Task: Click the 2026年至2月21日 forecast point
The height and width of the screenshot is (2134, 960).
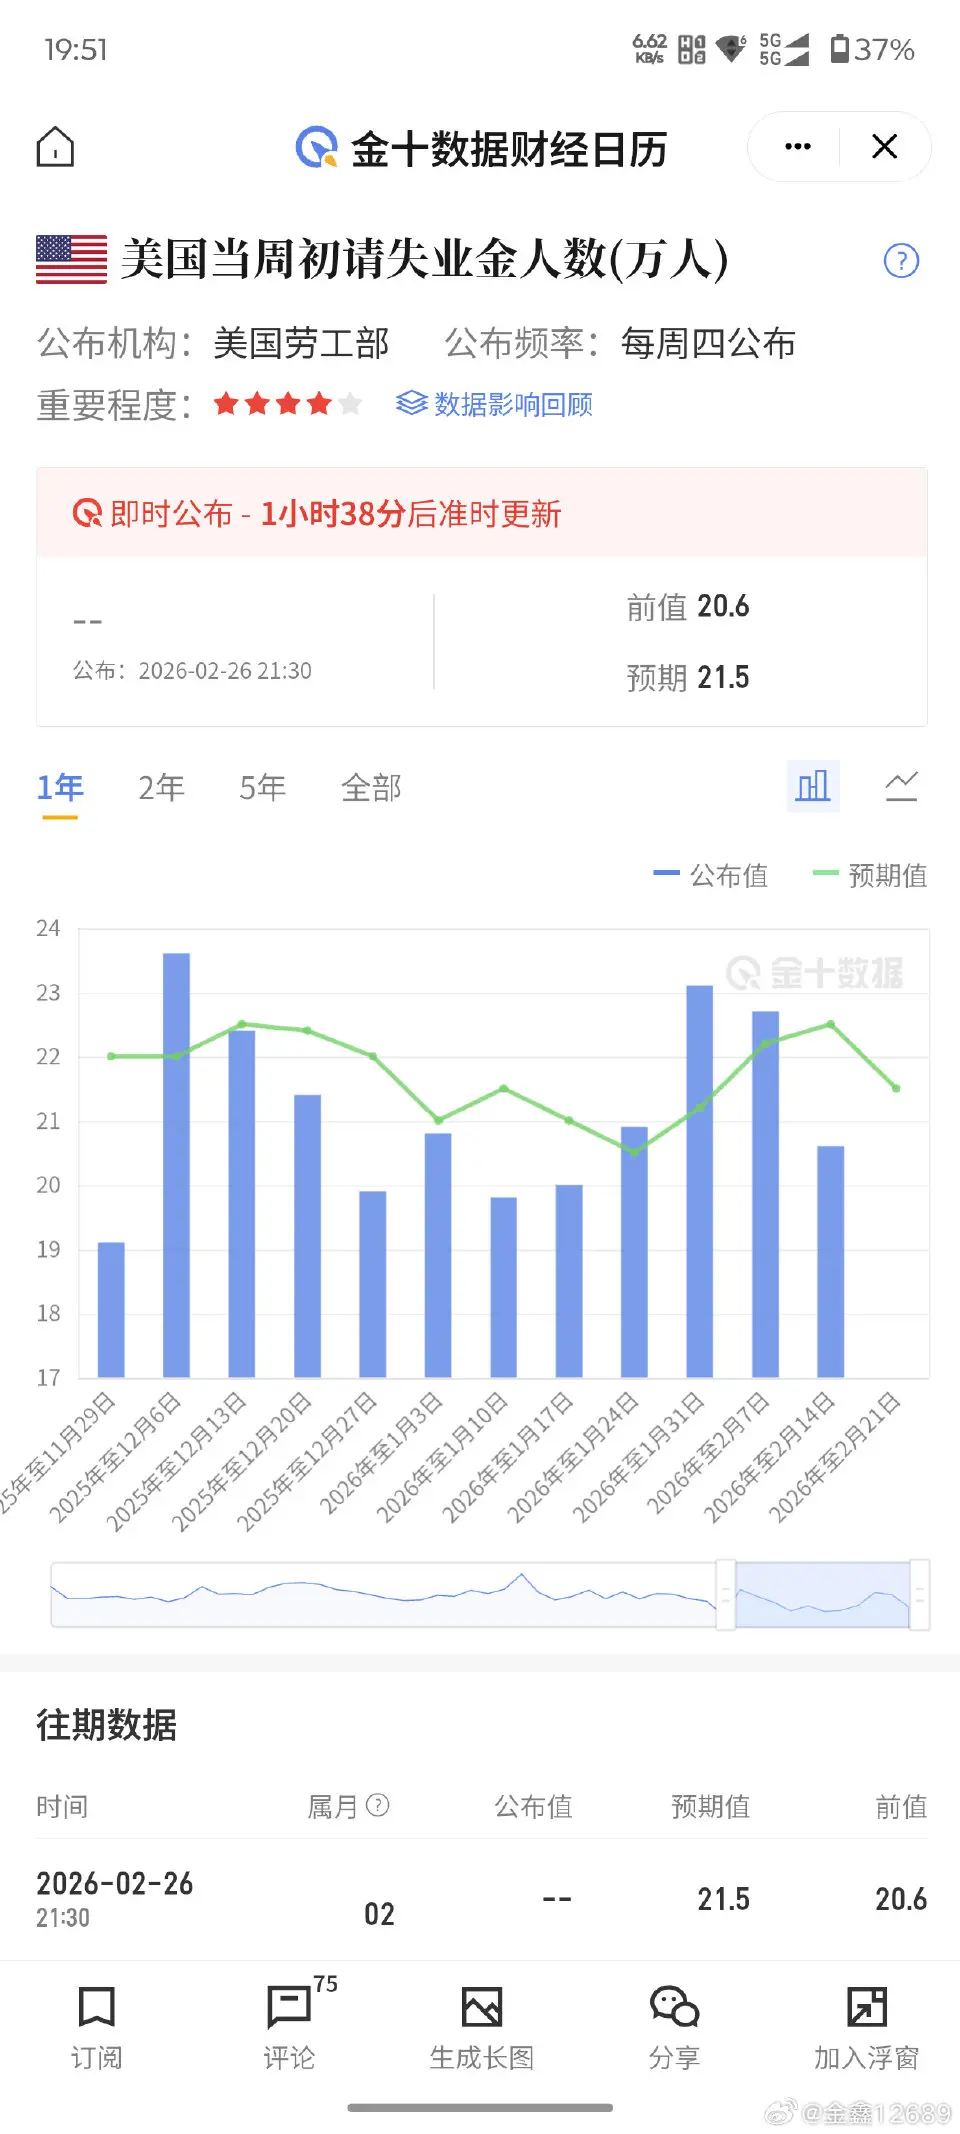Action: point(896,1088)
